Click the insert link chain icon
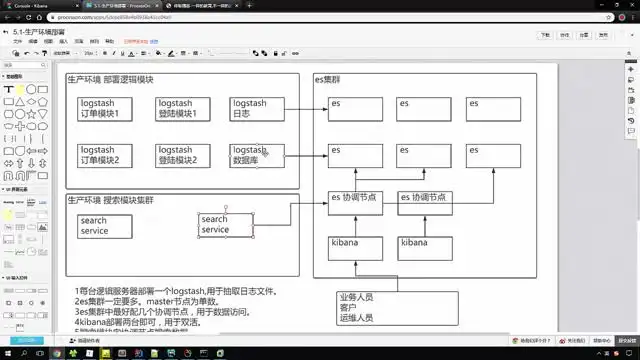640x360 pixels. pos(295,53)
